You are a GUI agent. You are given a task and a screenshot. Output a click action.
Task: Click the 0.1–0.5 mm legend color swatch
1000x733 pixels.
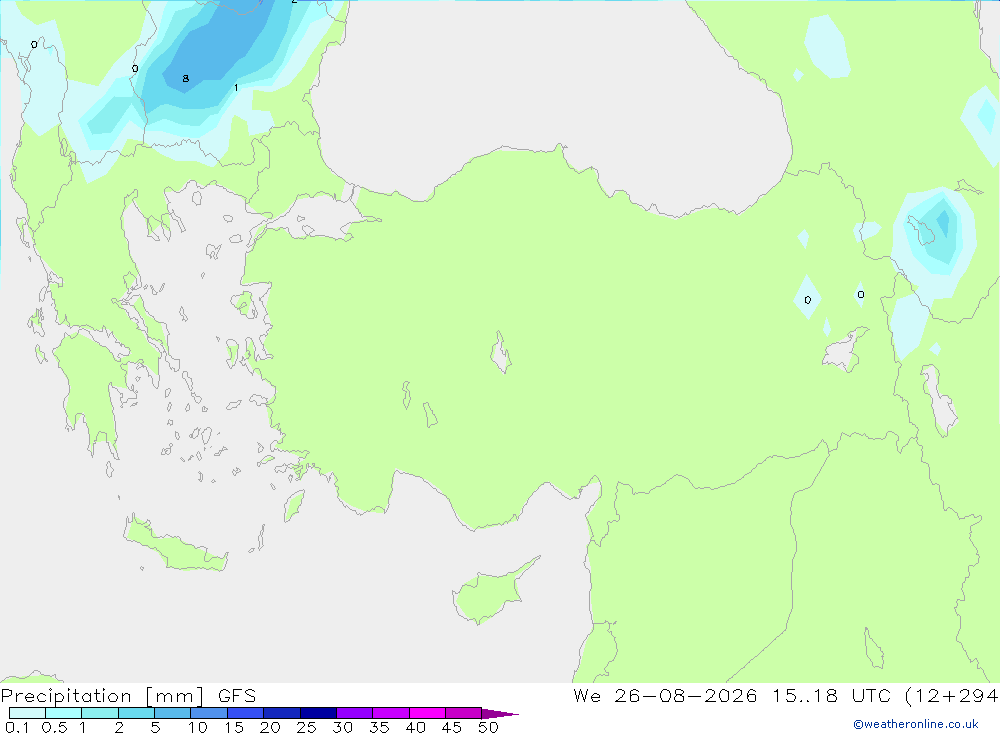pos(27,713)
